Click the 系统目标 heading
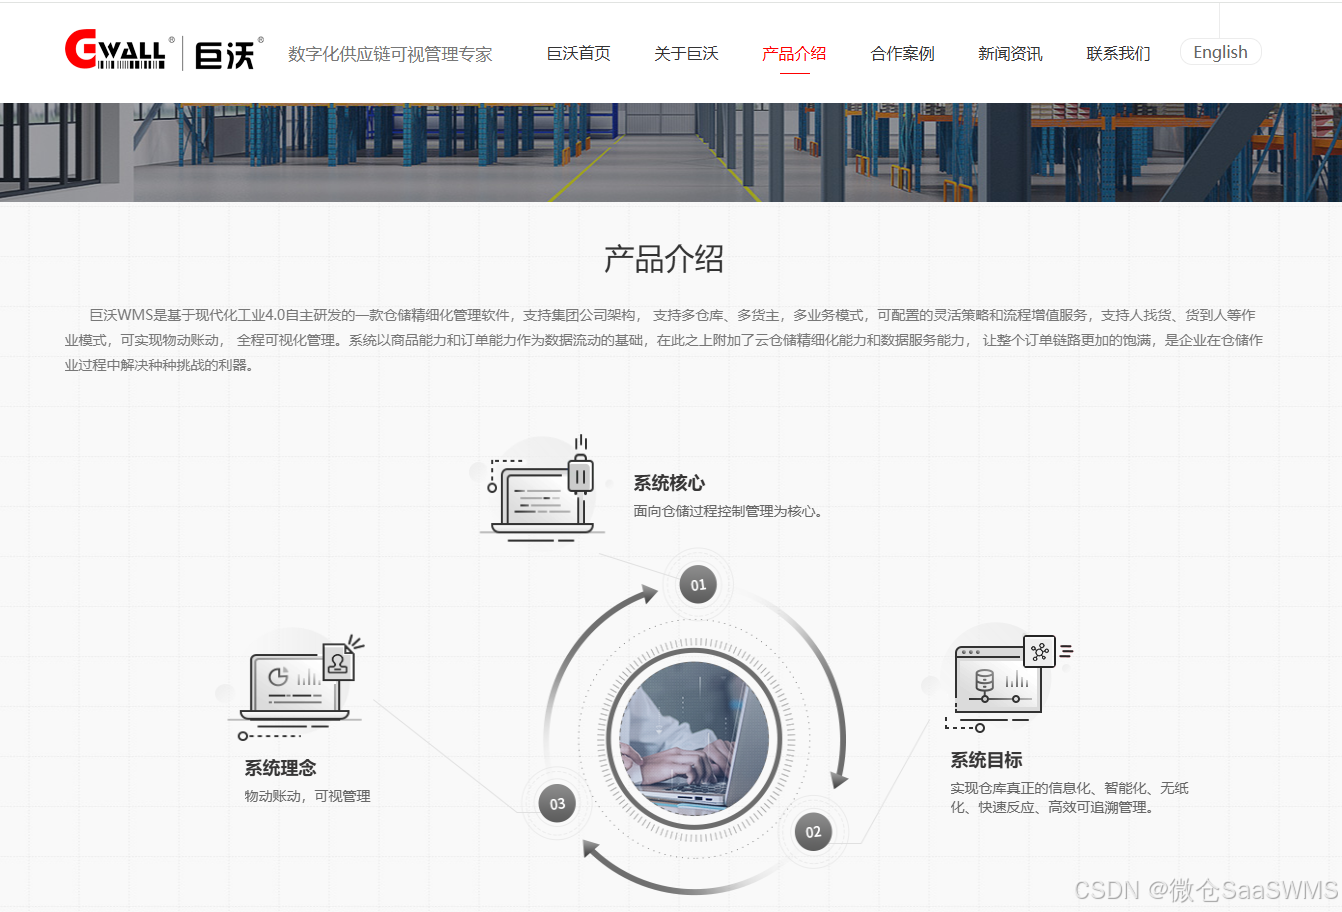 [986, 760]
